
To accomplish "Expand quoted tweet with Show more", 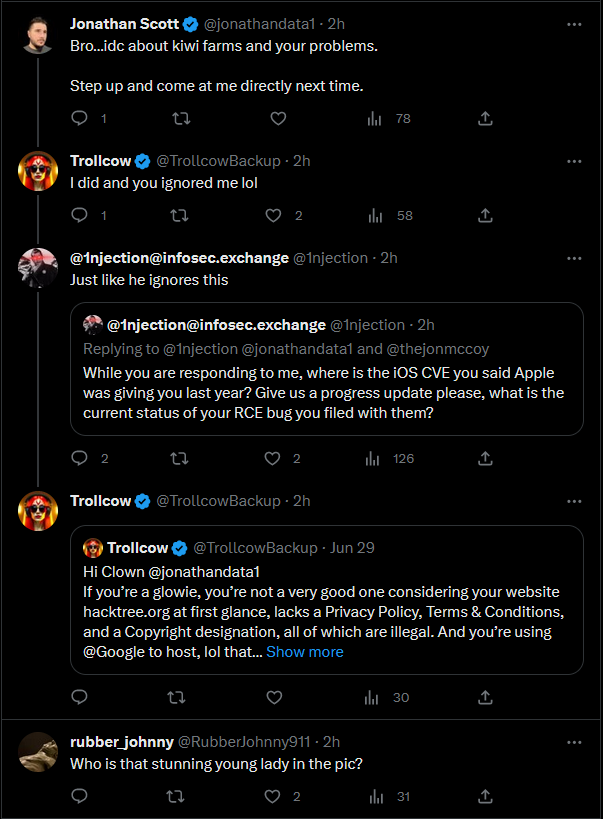I will click(304, 652).
